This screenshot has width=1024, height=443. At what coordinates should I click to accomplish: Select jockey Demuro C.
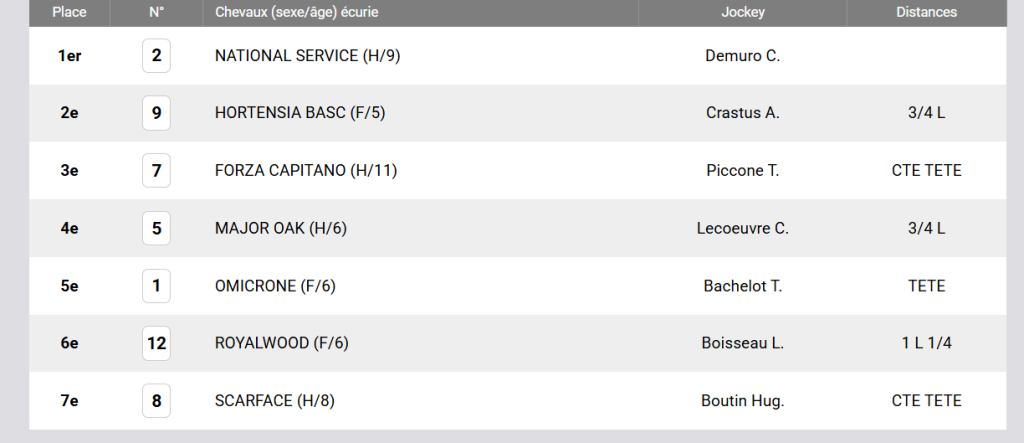point(743,56)
